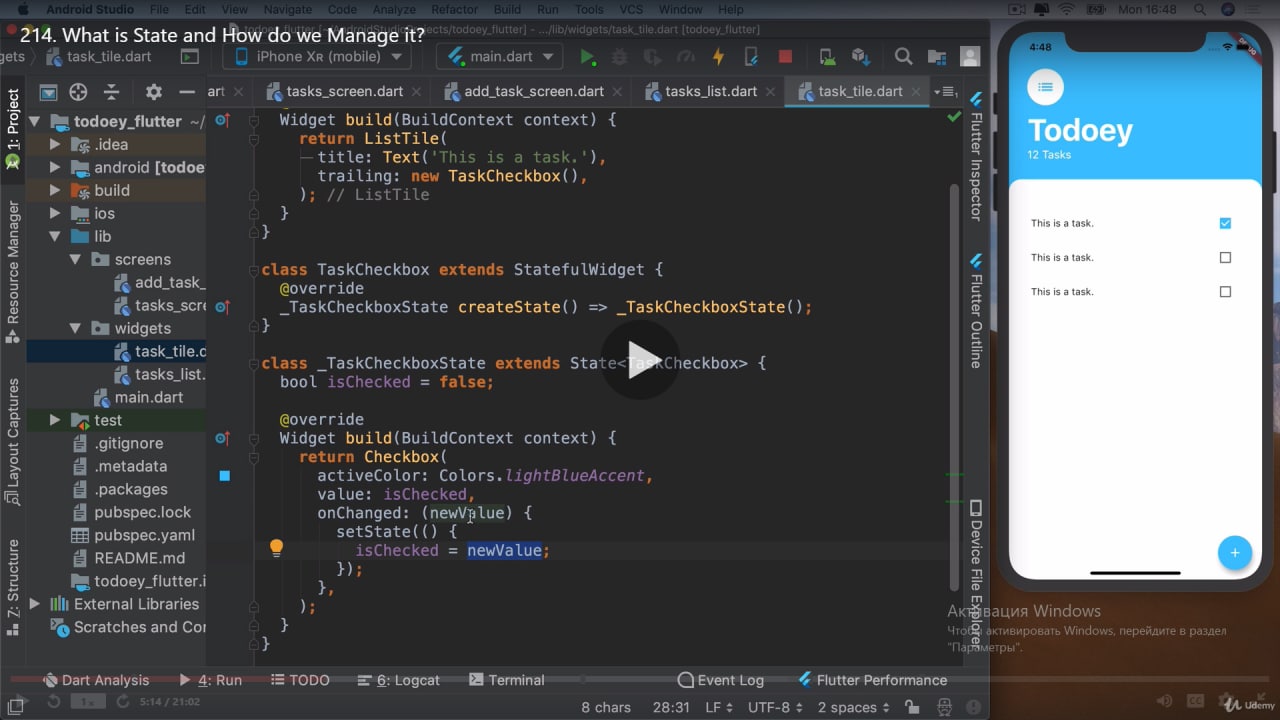Open the VCS menu
The height and width of the screenshot is (720, 1280).
[631, 9]
